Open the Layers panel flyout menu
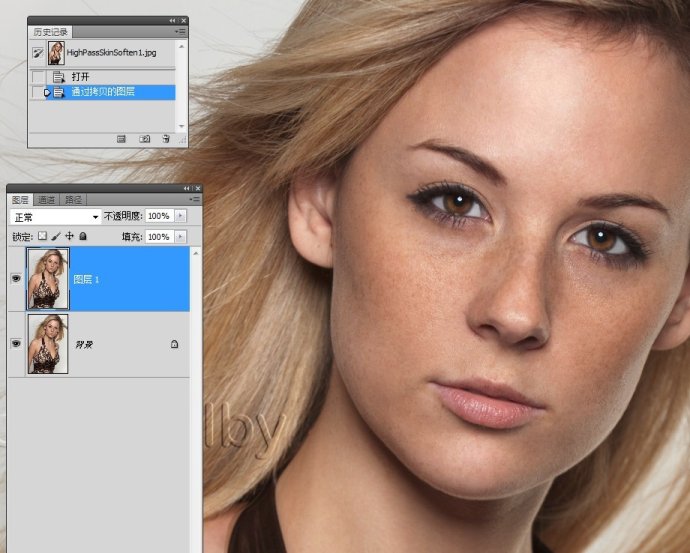The height and width of the screenshot is (553, 690). (195, 199)
